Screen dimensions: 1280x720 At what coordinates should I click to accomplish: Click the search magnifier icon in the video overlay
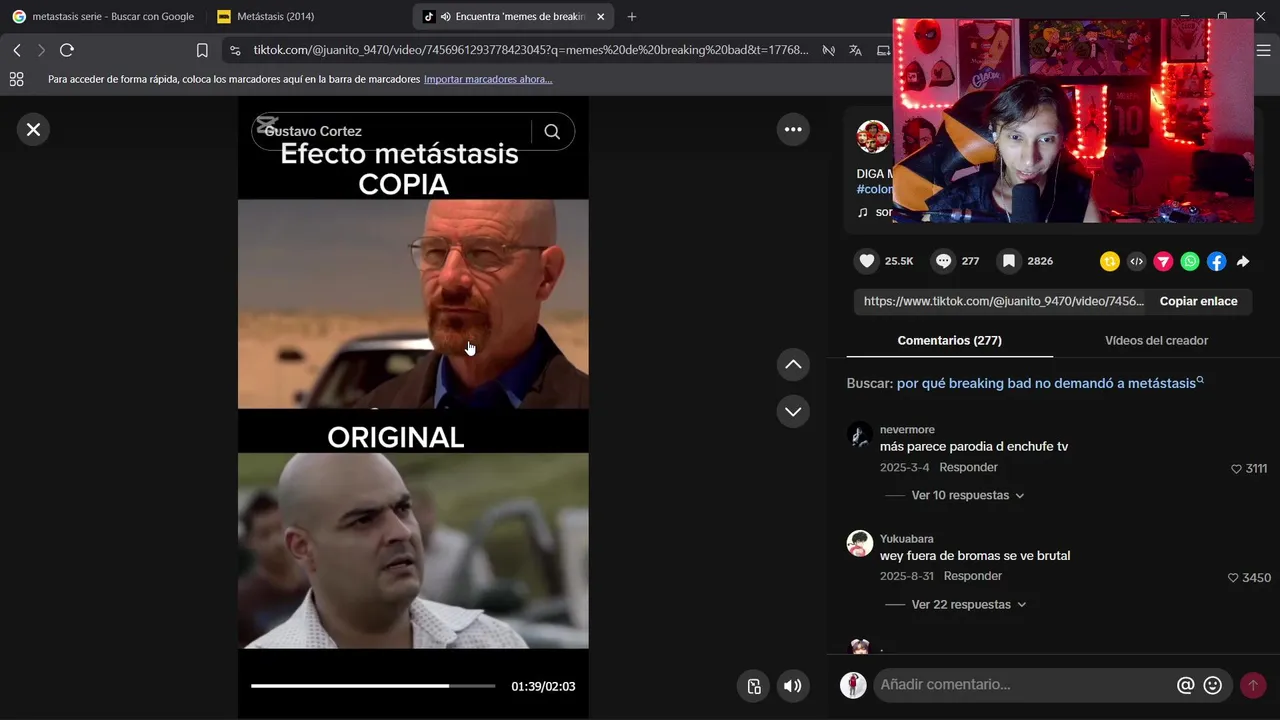tap(552, 131)
